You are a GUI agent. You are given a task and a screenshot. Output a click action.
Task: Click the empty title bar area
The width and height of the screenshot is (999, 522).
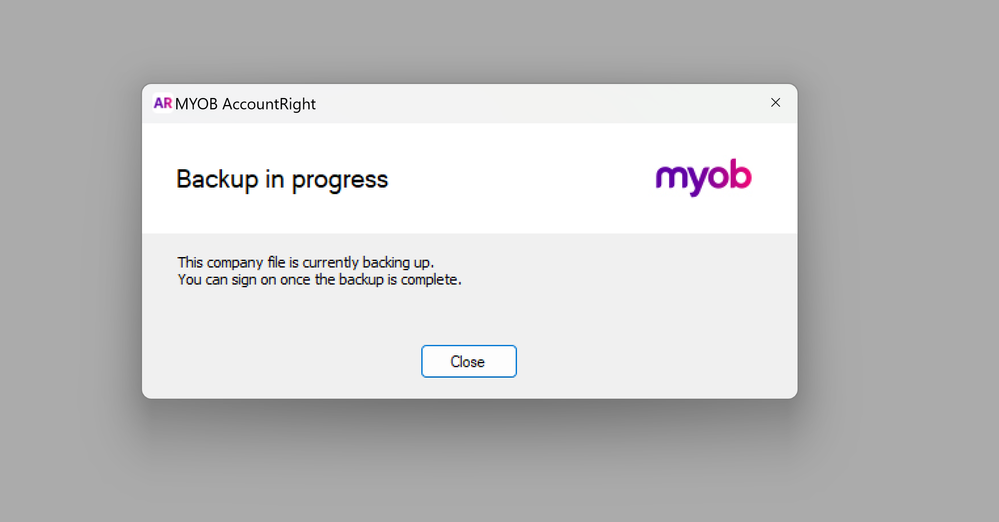pos(540,104)
